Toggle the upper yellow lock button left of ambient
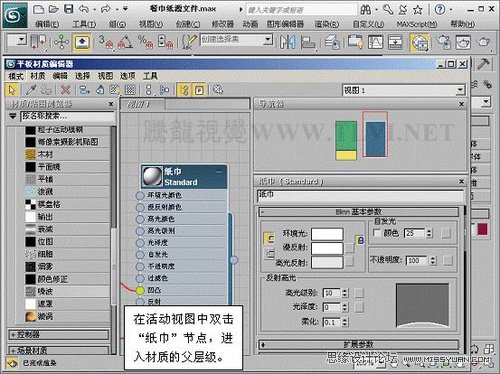This screenshot has width=500, height=374. (269, 238)
